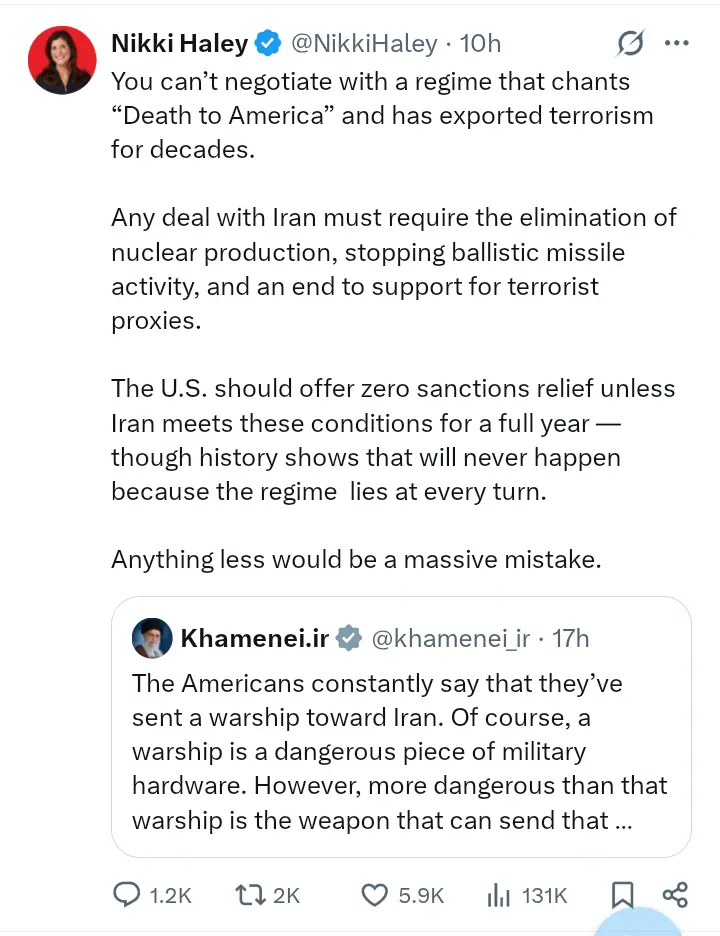Screen dimensions: 720x936
Task: Click the Khamenei.ir avatar in the quoted tweet
Action: [x=152, y=638]
